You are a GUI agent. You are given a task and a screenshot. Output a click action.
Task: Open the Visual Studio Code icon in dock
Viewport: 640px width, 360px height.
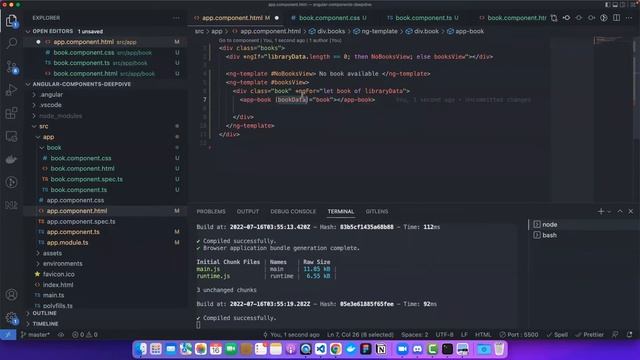(x=320, y=349)
